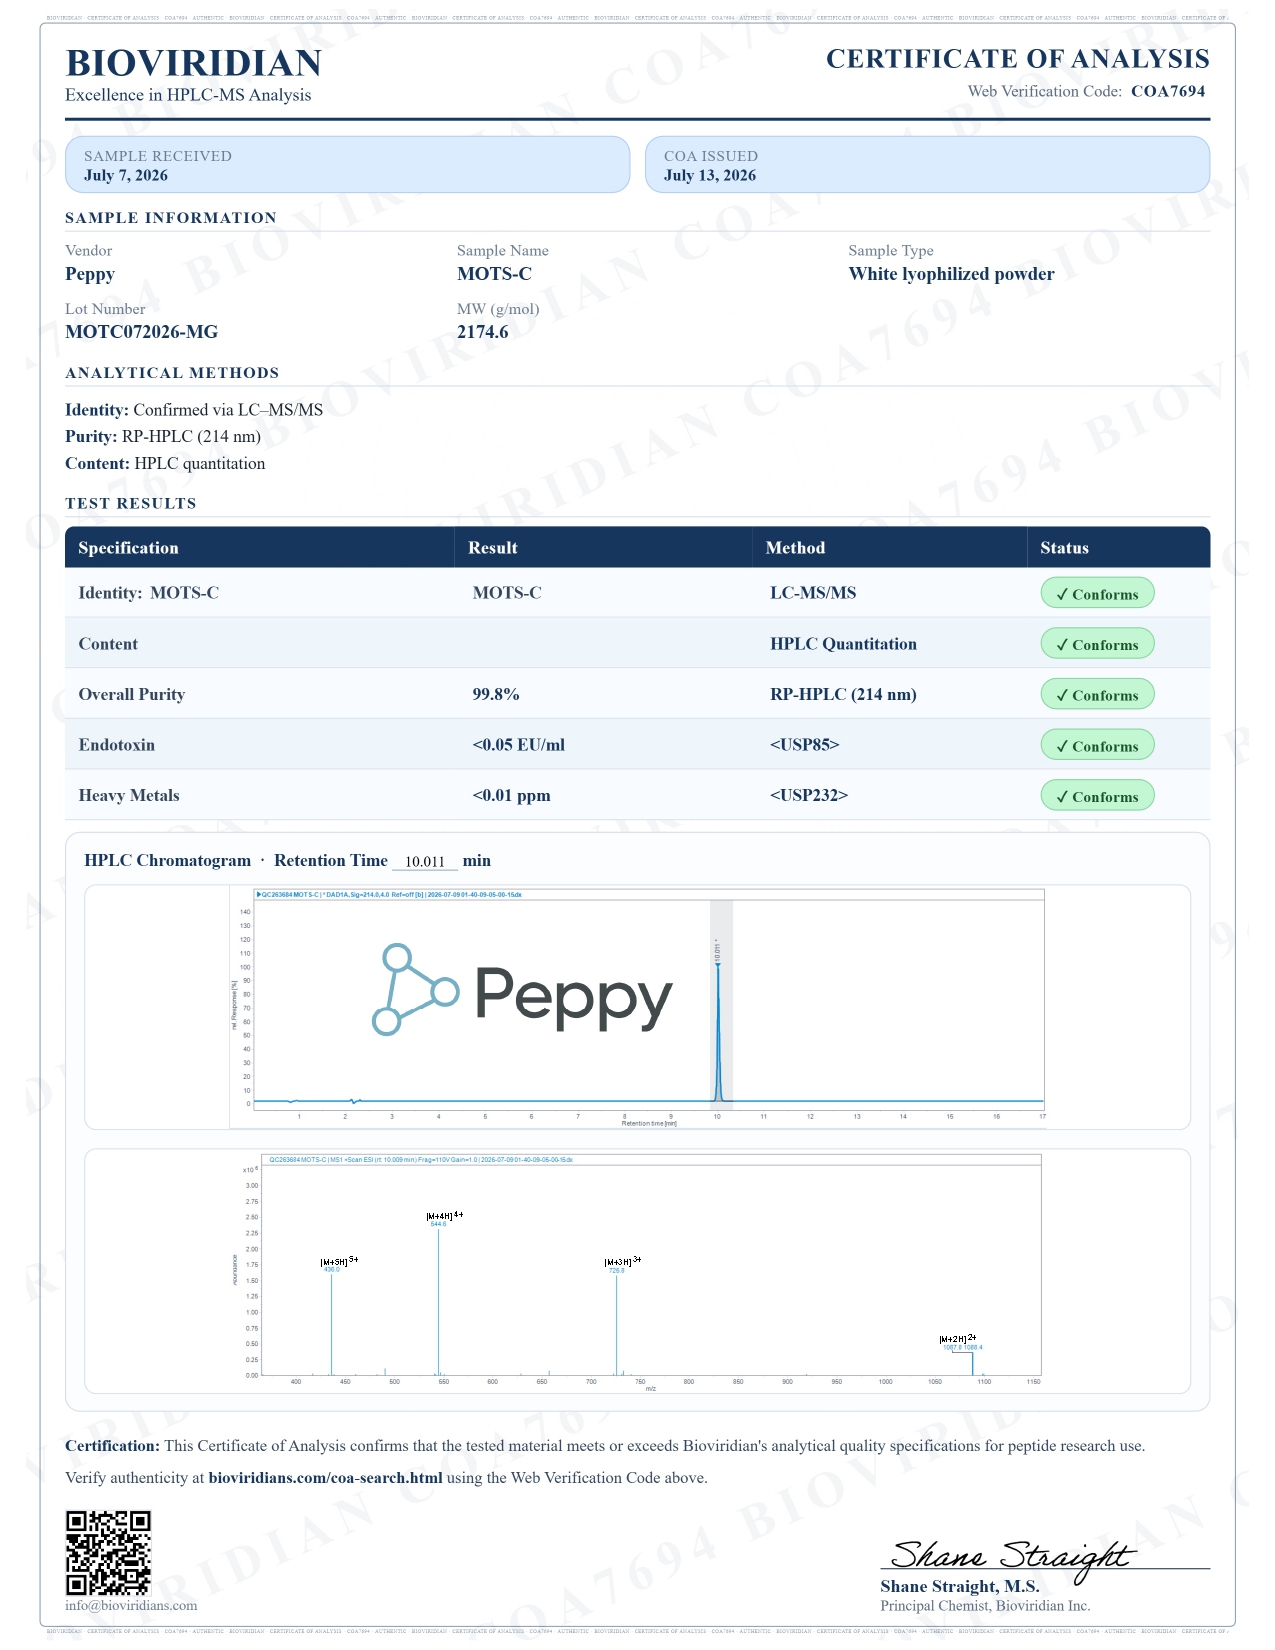Select the Conforms badge for Endotoxin
The image size is (1275, 1650).
1097,745
